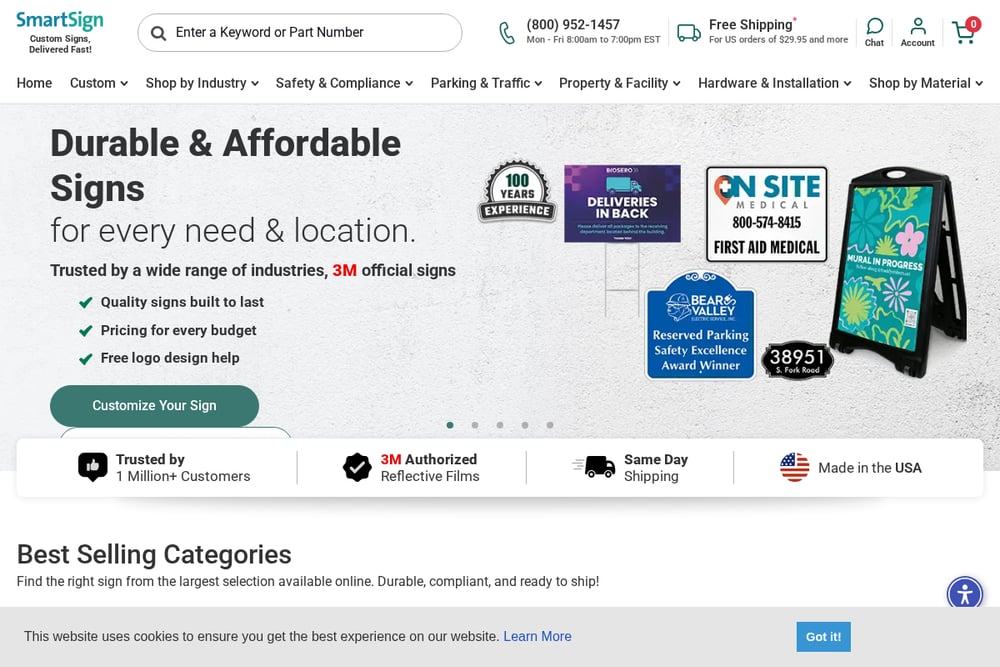Click the Pricing for every budget text

tap(179, 330)
